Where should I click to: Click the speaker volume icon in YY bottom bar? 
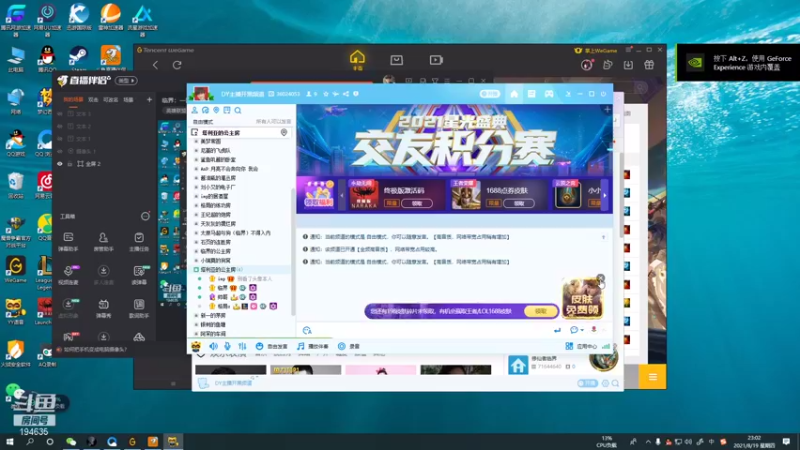click(213, 346)
